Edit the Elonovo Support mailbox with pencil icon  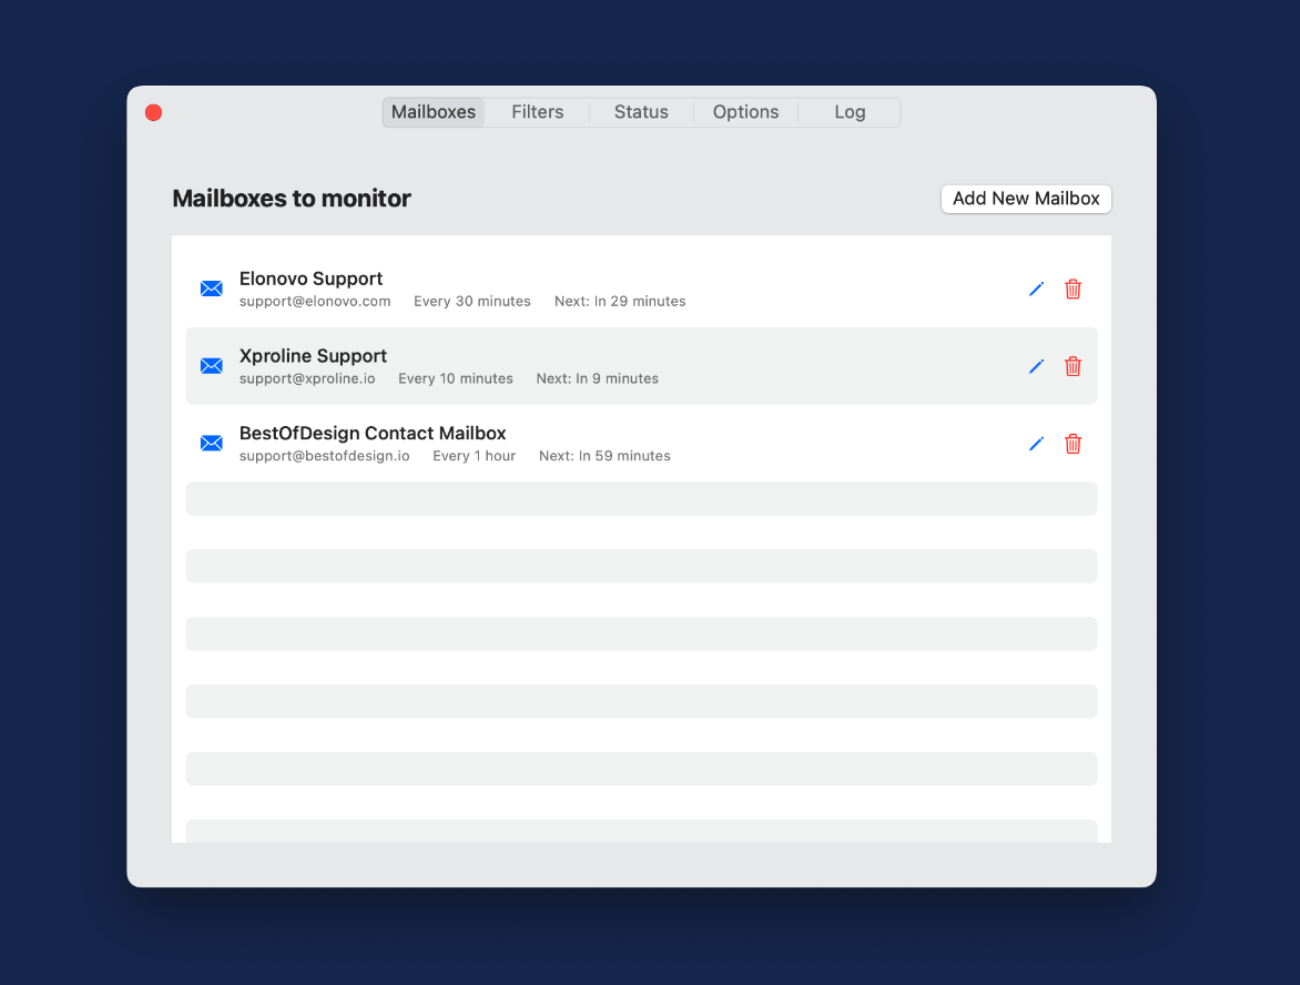(x=1036, y=289)
